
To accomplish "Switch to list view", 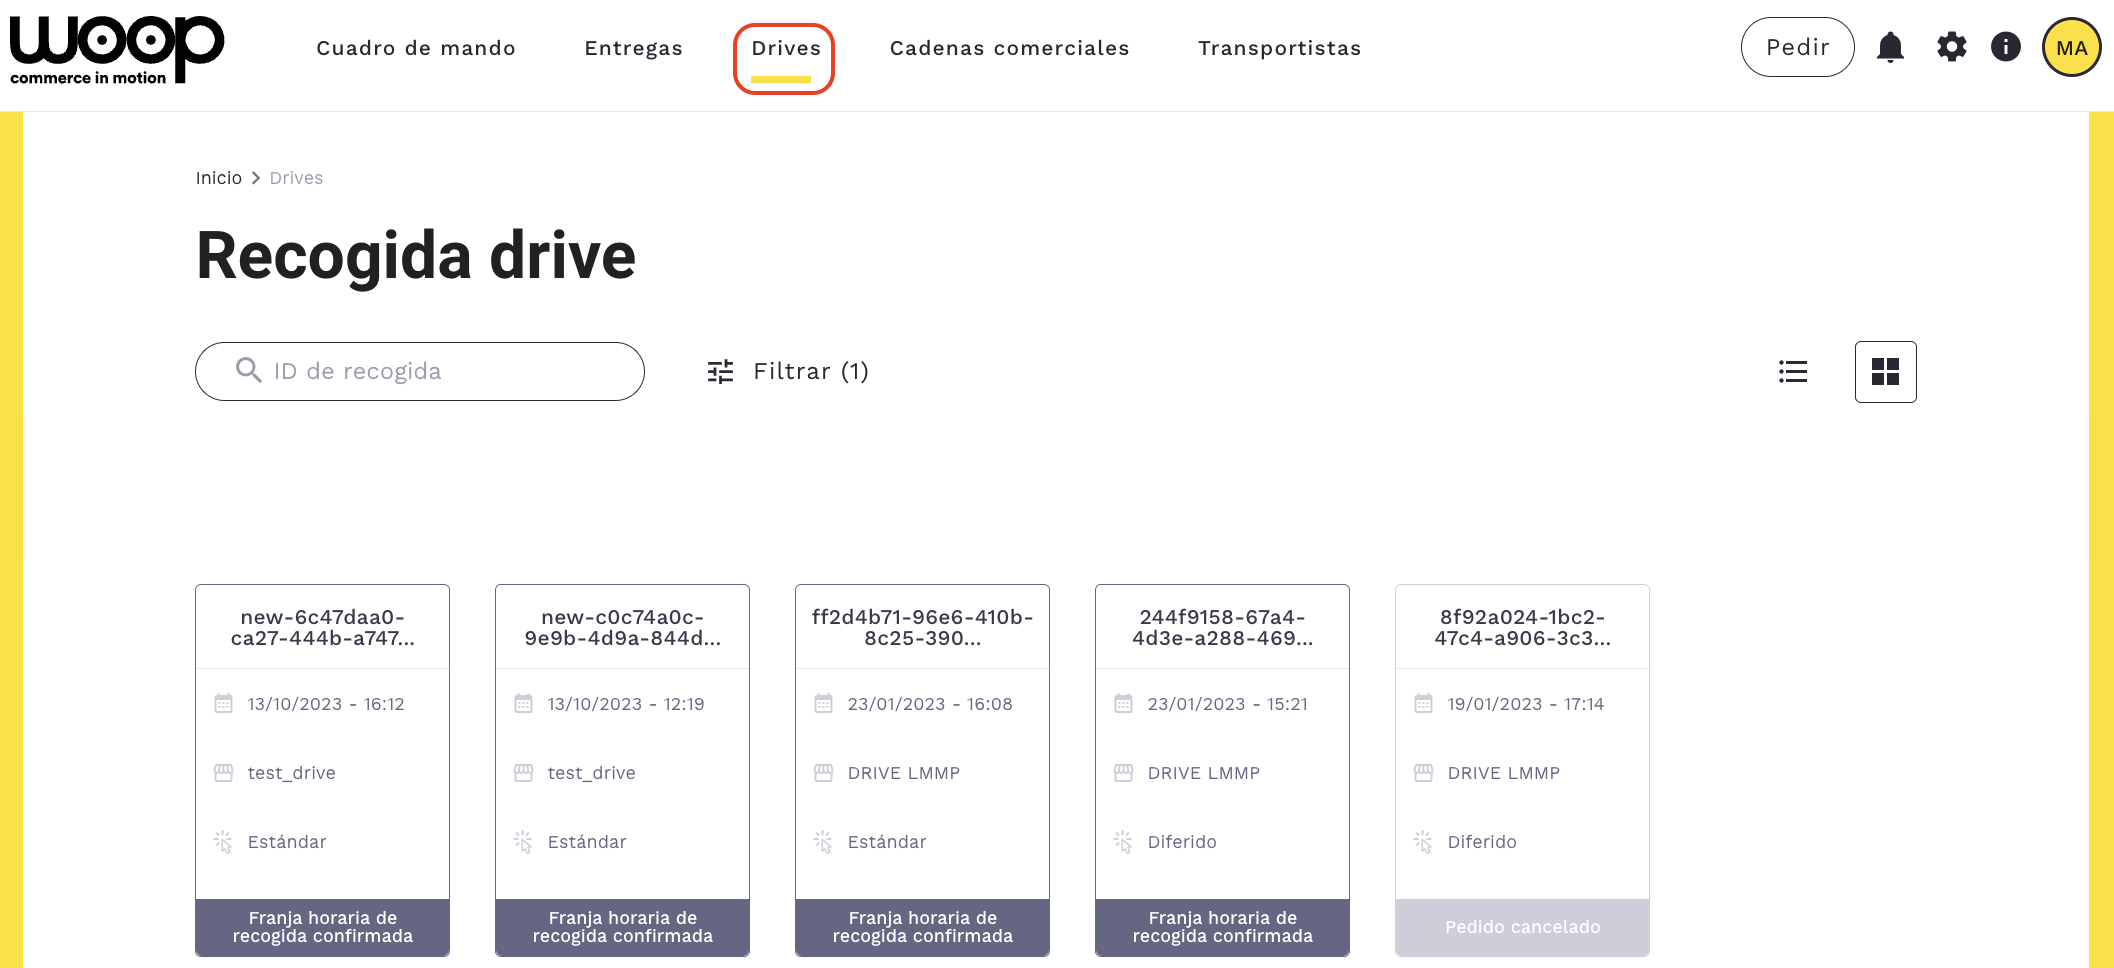I will [1792, 372].
